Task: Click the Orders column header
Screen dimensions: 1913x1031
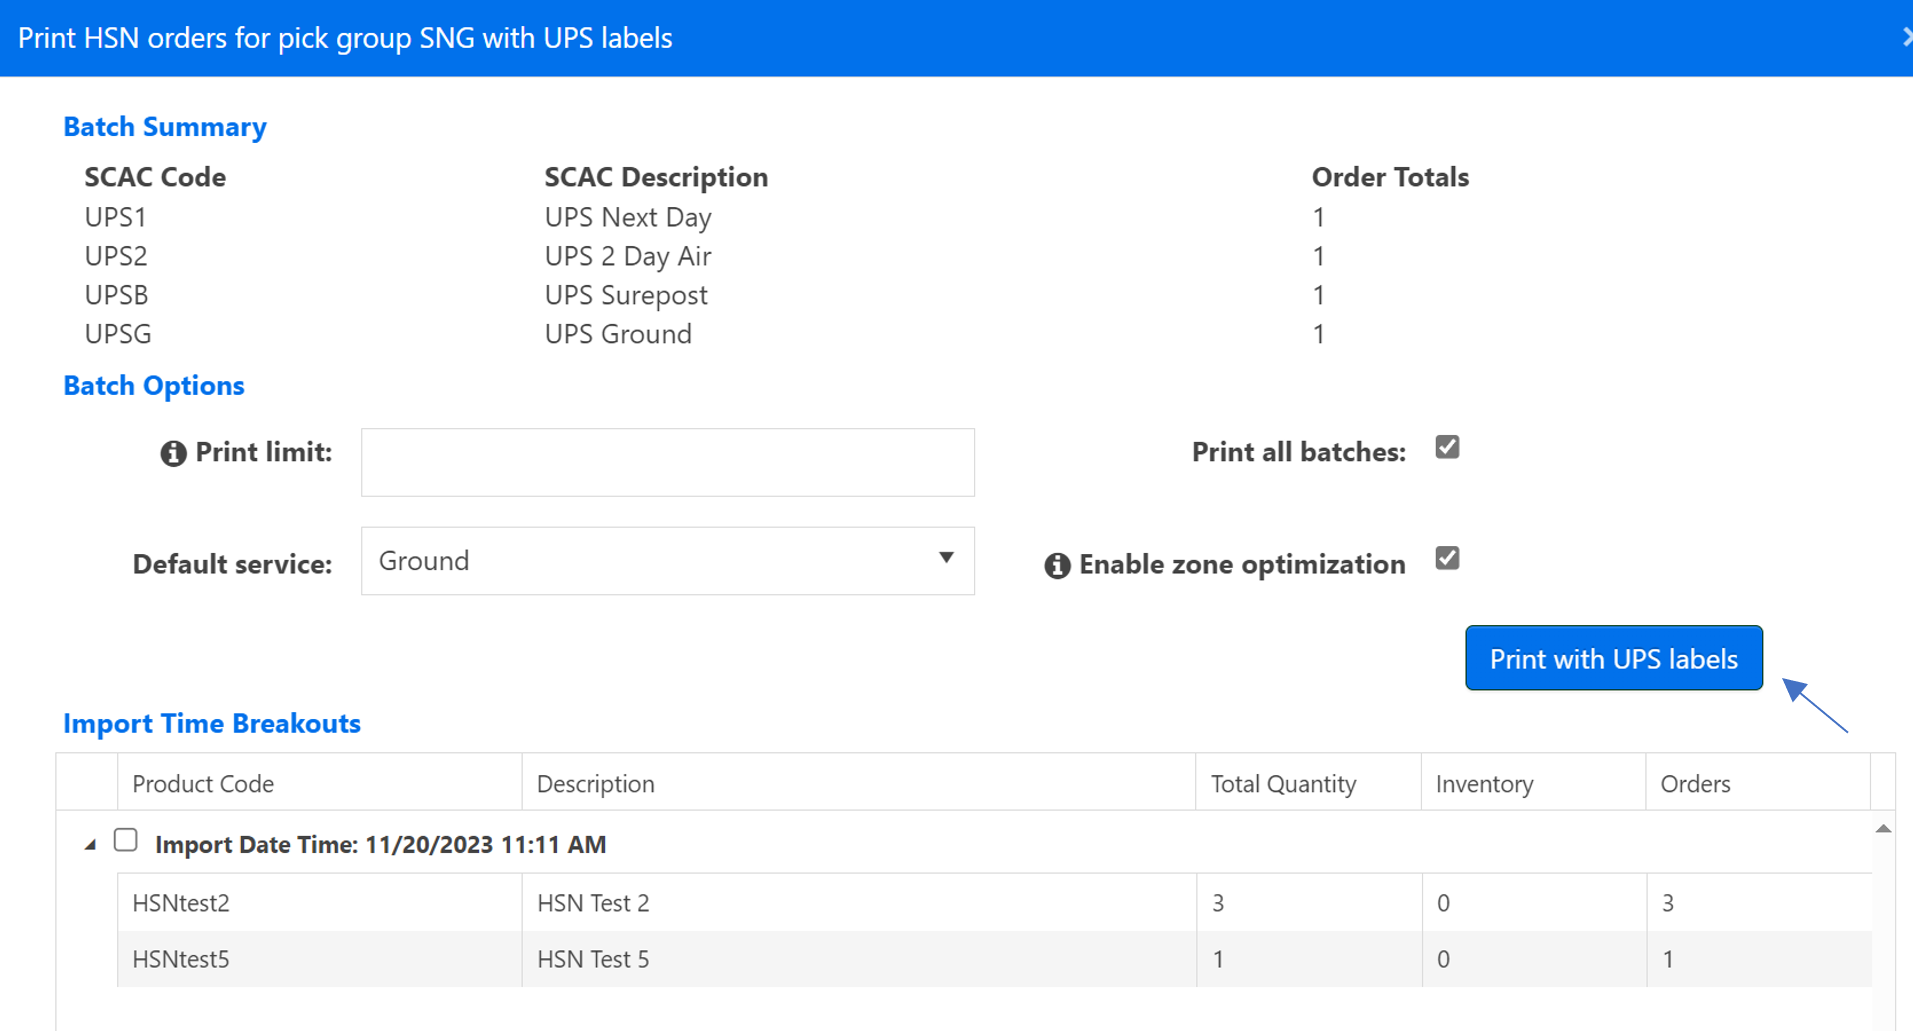Action: click(1695, 783)
